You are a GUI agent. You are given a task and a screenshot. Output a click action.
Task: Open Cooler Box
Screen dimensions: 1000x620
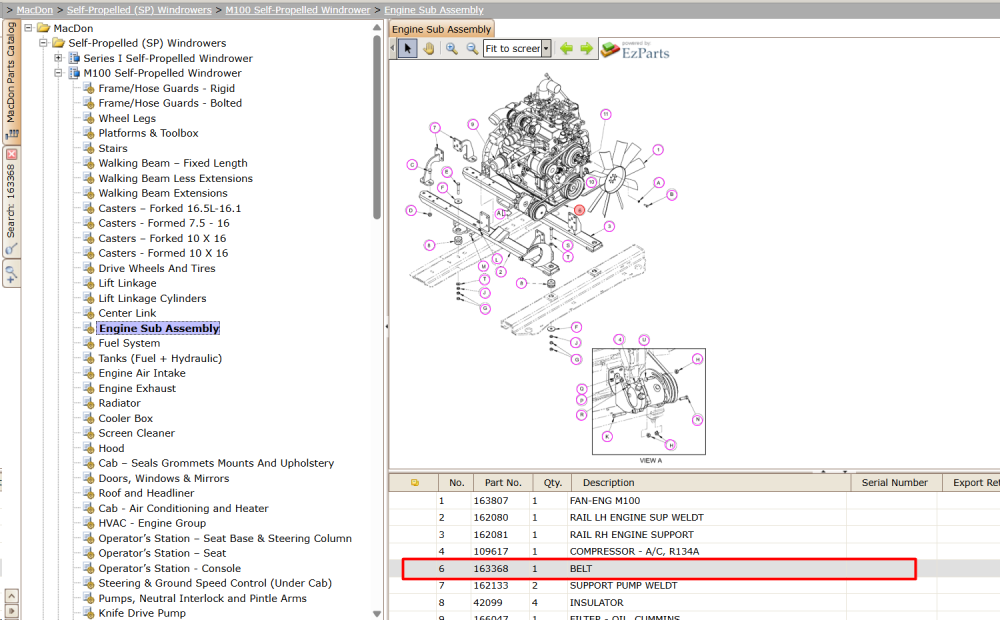[x=126, y=418]
